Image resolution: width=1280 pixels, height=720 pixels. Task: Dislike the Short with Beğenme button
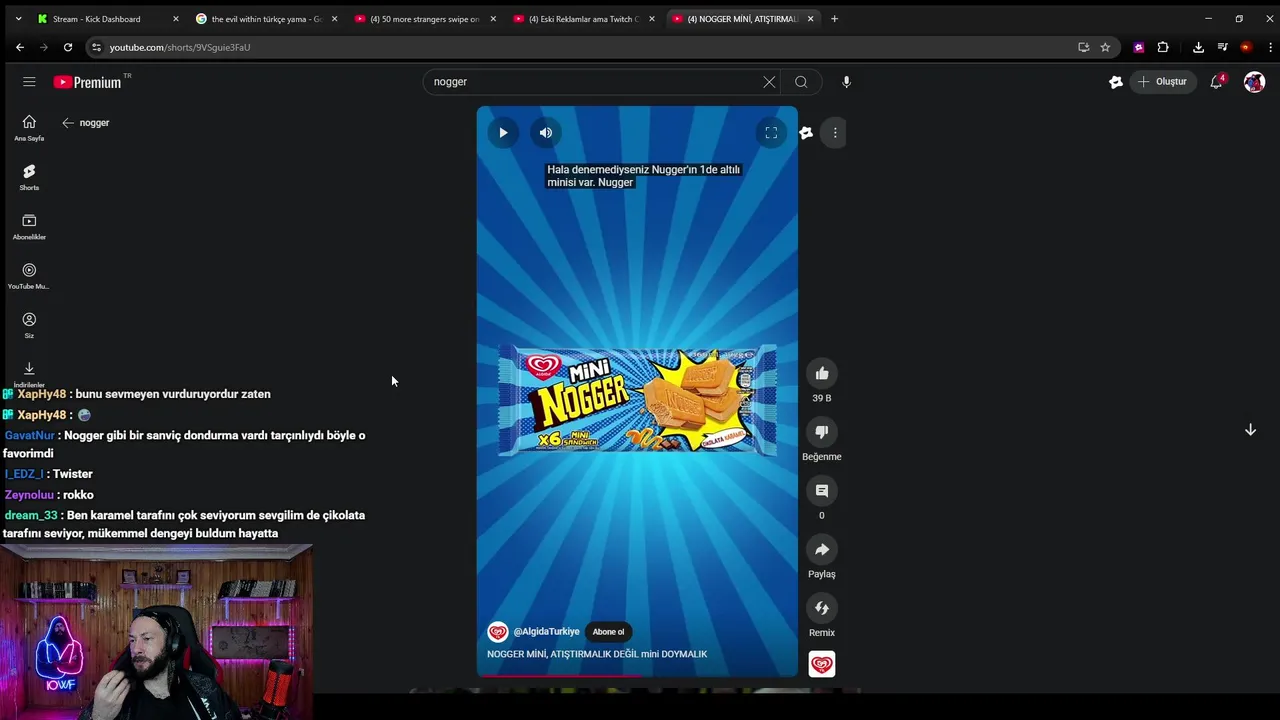(822, 432)
